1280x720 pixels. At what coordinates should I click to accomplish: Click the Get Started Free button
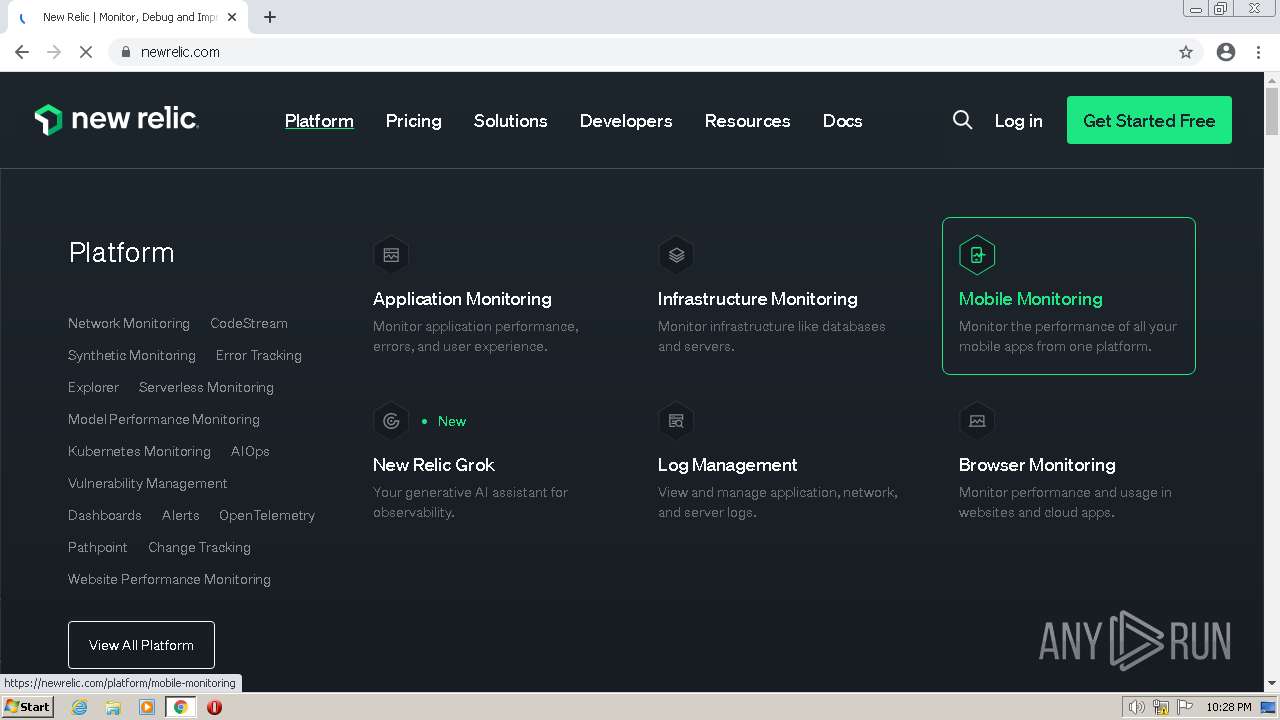tap(1149, 120)
